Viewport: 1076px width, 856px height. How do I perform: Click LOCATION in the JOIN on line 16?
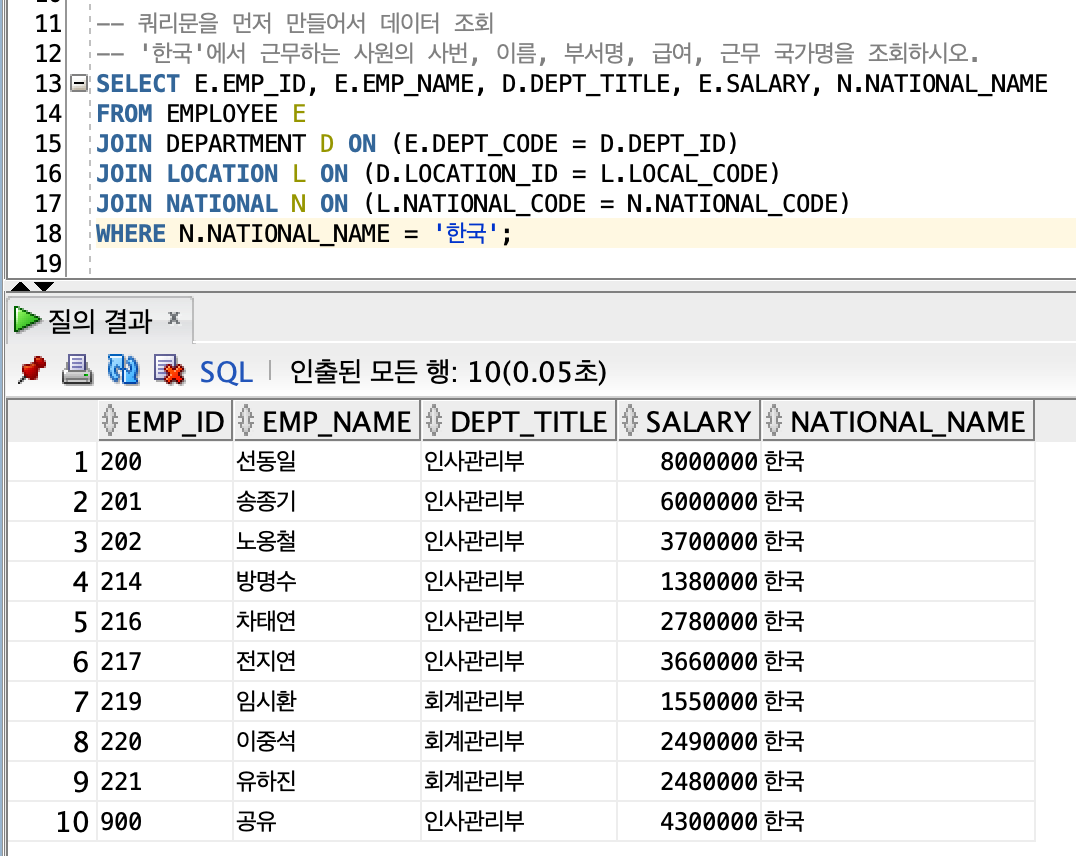tap(222, 174)
